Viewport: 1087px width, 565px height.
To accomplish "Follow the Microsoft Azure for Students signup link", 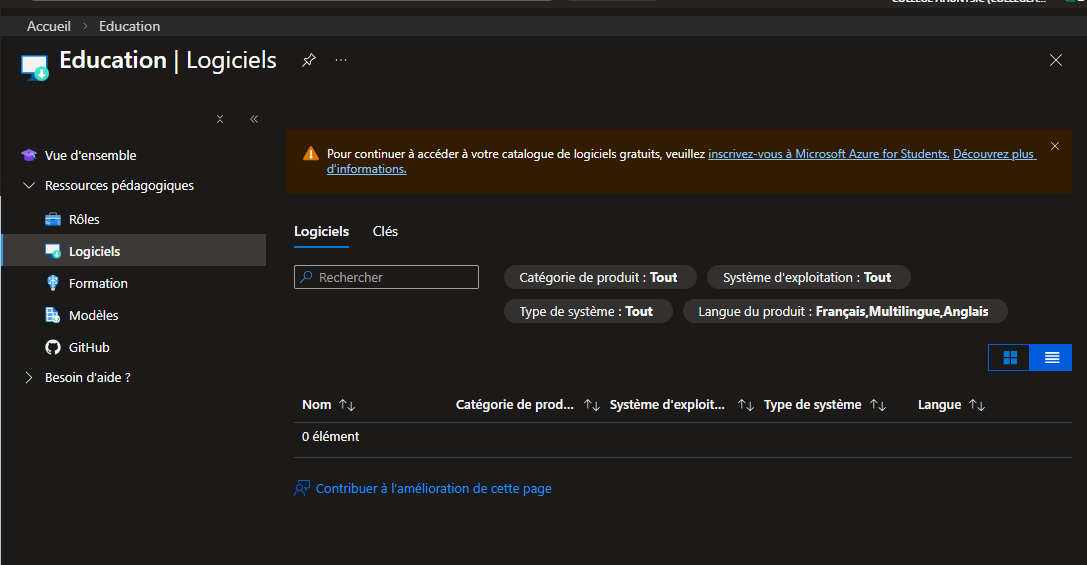I will [828, 154].
